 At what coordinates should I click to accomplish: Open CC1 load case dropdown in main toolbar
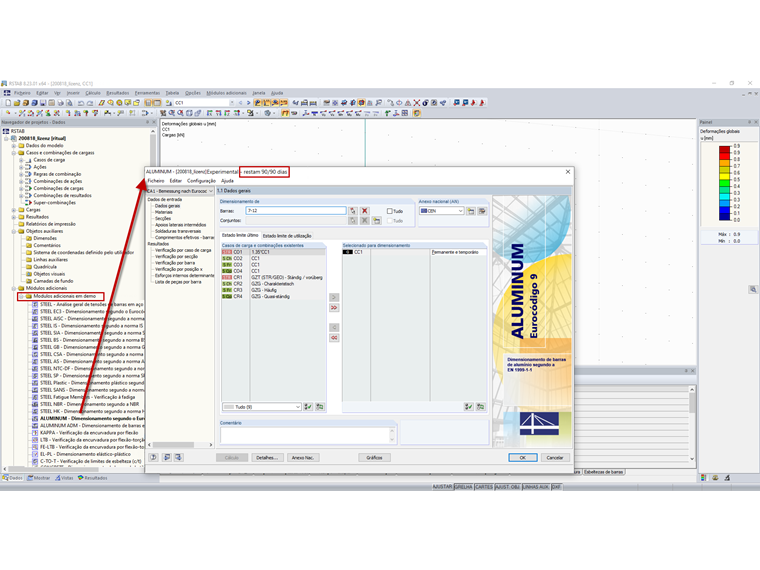pyautogui.click(x=232, y=103)
